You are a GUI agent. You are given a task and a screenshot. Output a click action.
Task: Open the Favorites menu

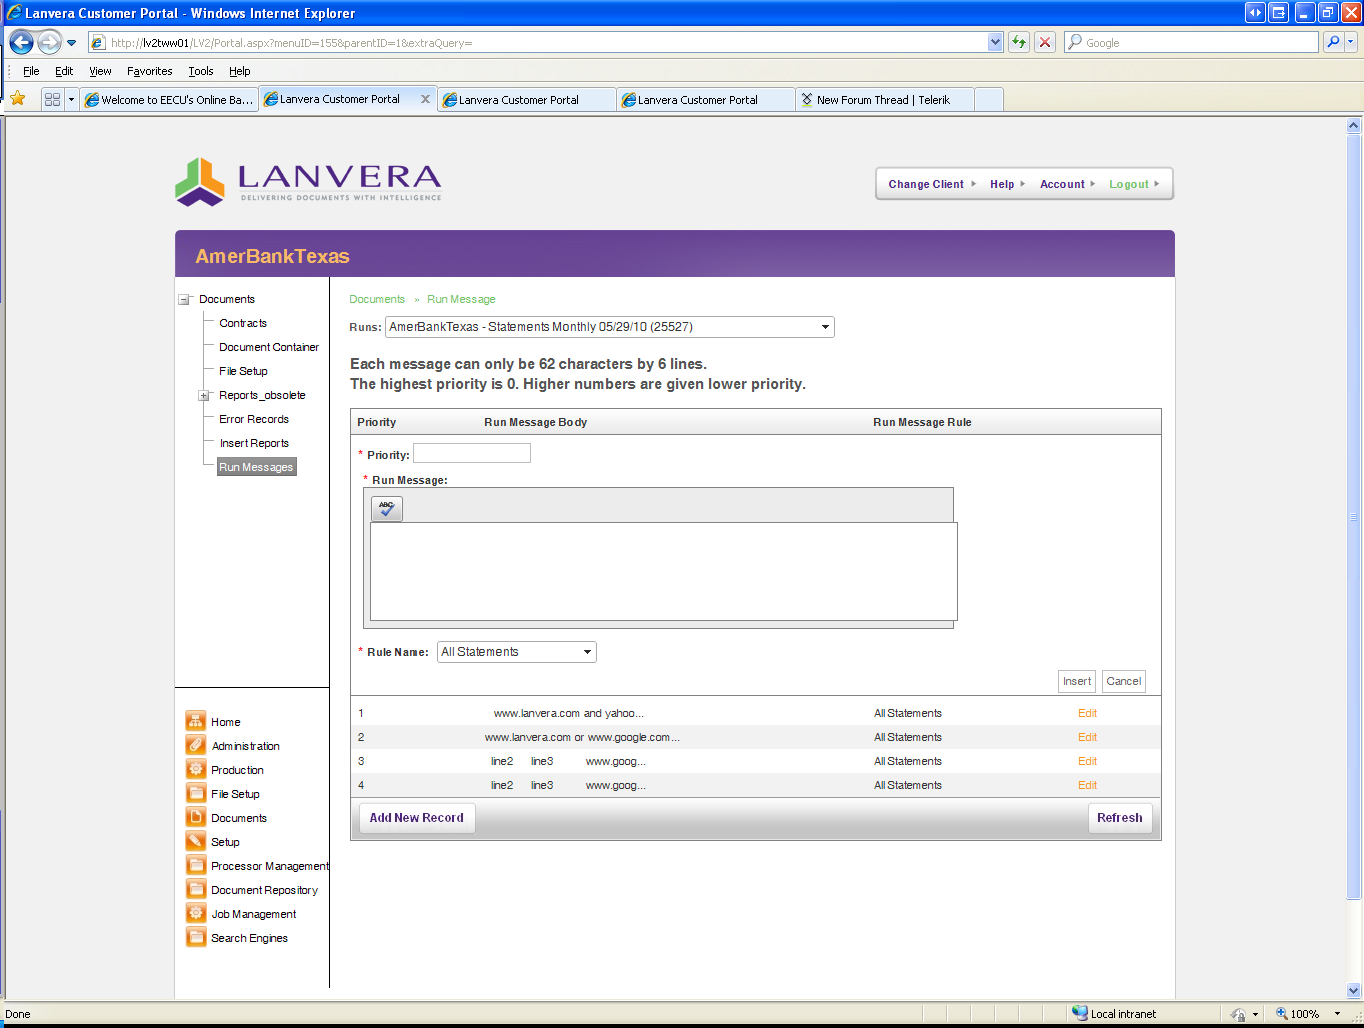pos(149,71)
